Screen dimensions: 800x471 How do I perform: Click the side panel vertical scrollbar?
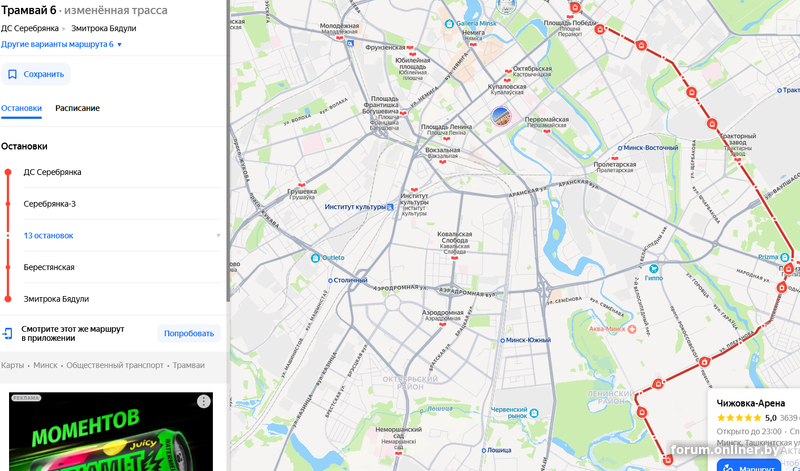coord(228,153)
